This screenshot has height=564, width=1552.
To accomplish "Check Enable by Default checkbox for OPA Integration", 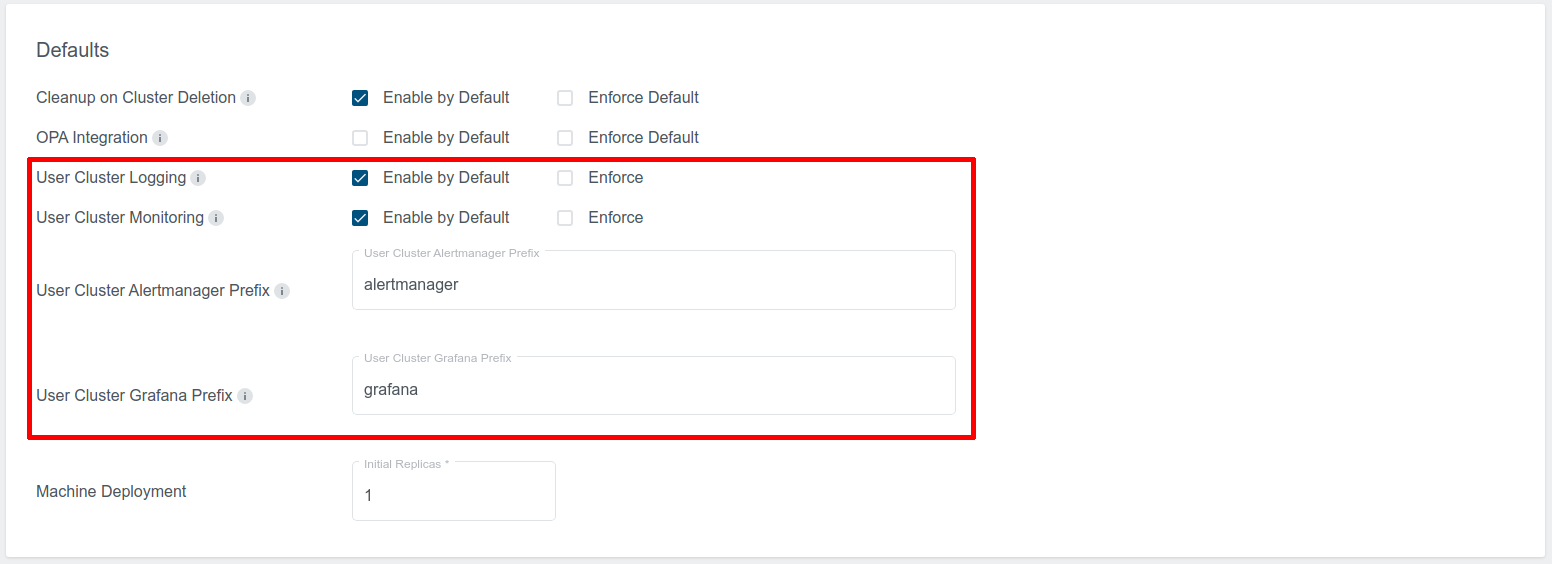I will click(360, 138).
